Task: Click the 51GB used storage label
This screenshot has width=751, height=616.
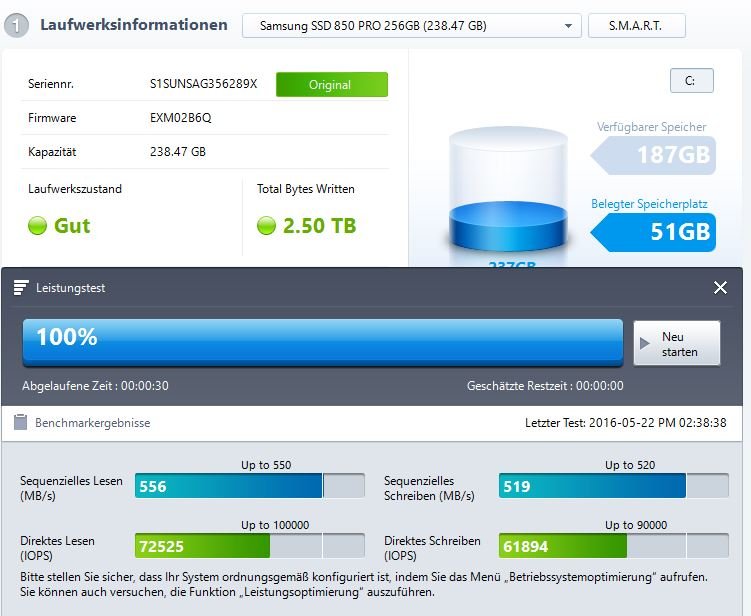Action: pyautogui.click(x=653, y=232)
